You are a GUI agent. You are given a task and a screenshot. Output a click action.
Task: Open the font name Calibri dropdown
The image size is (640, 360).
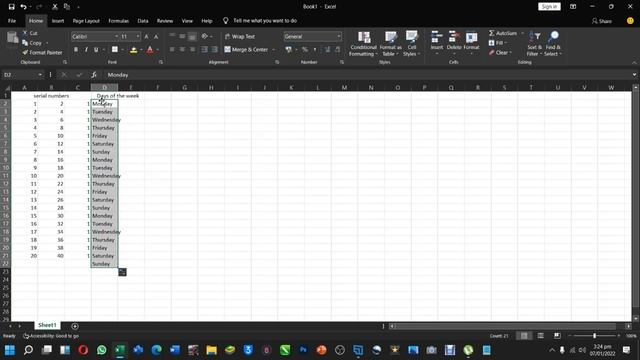(x=116, y=36)
